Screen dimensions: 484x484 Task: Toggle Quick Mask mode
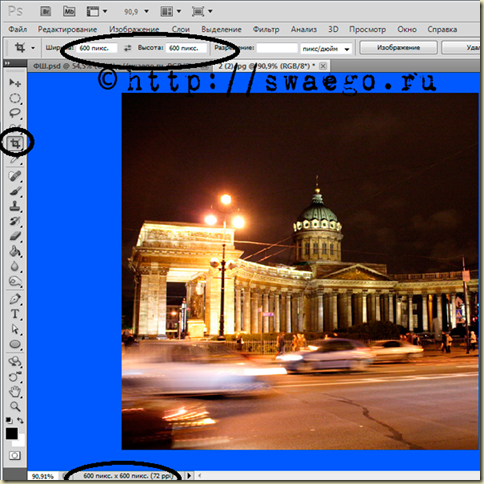15,455
